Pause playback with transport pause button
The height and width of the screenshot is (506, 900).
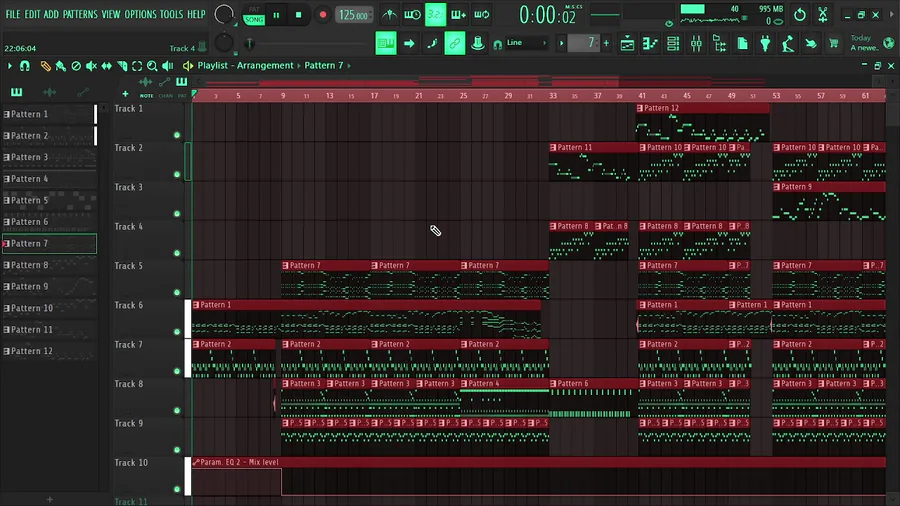(x=276, y=15)
